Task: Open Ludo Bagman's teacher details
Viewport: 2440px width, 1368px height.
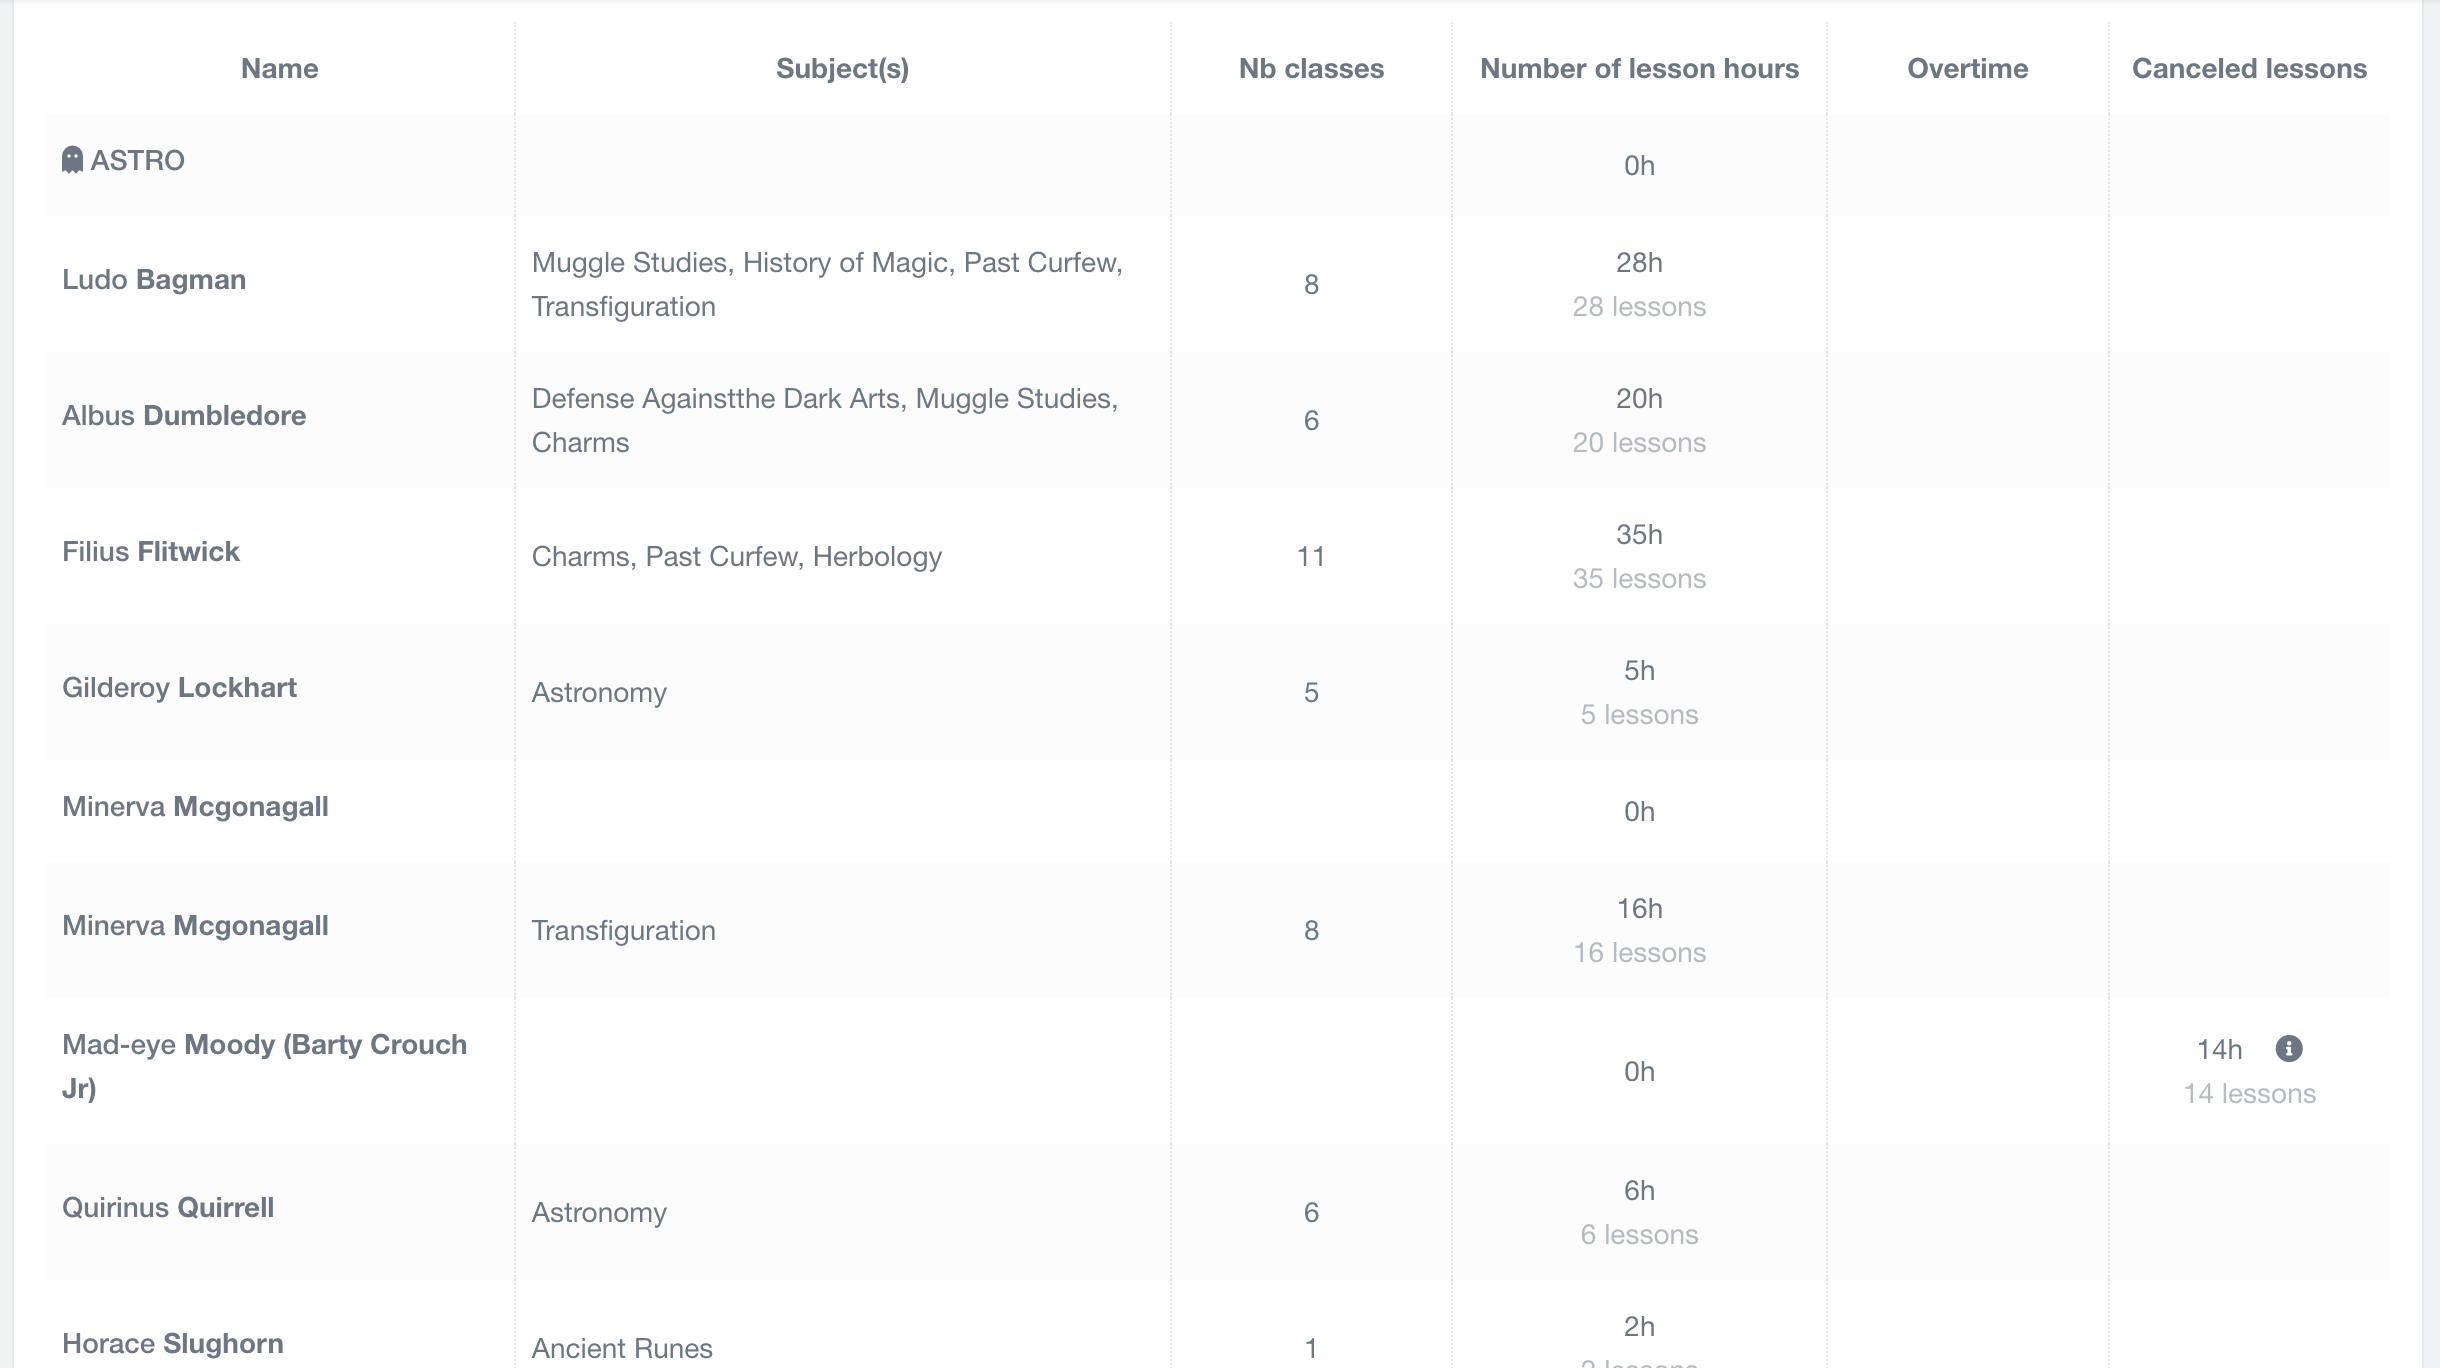Action: pos(154,279)
